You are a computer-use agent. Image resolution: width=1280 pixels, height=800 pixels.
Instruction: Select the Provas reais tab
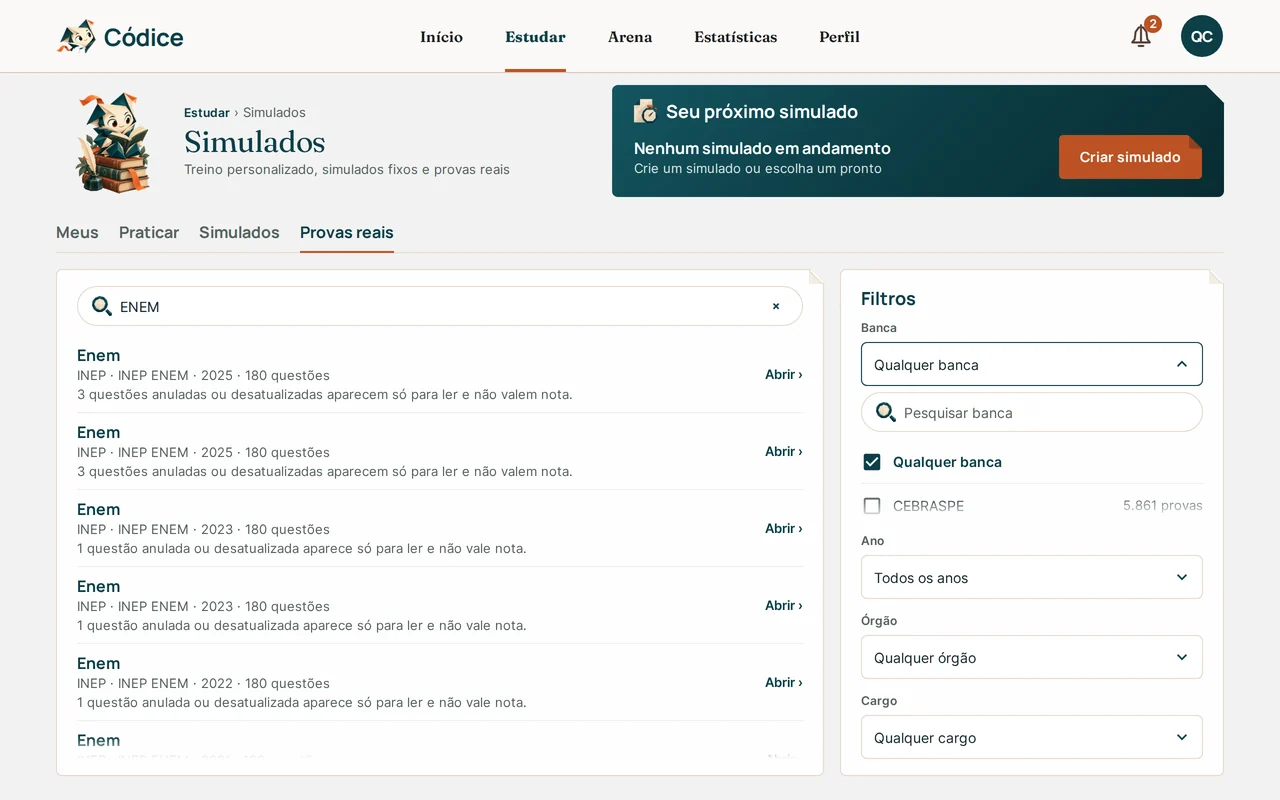point(347,232)
